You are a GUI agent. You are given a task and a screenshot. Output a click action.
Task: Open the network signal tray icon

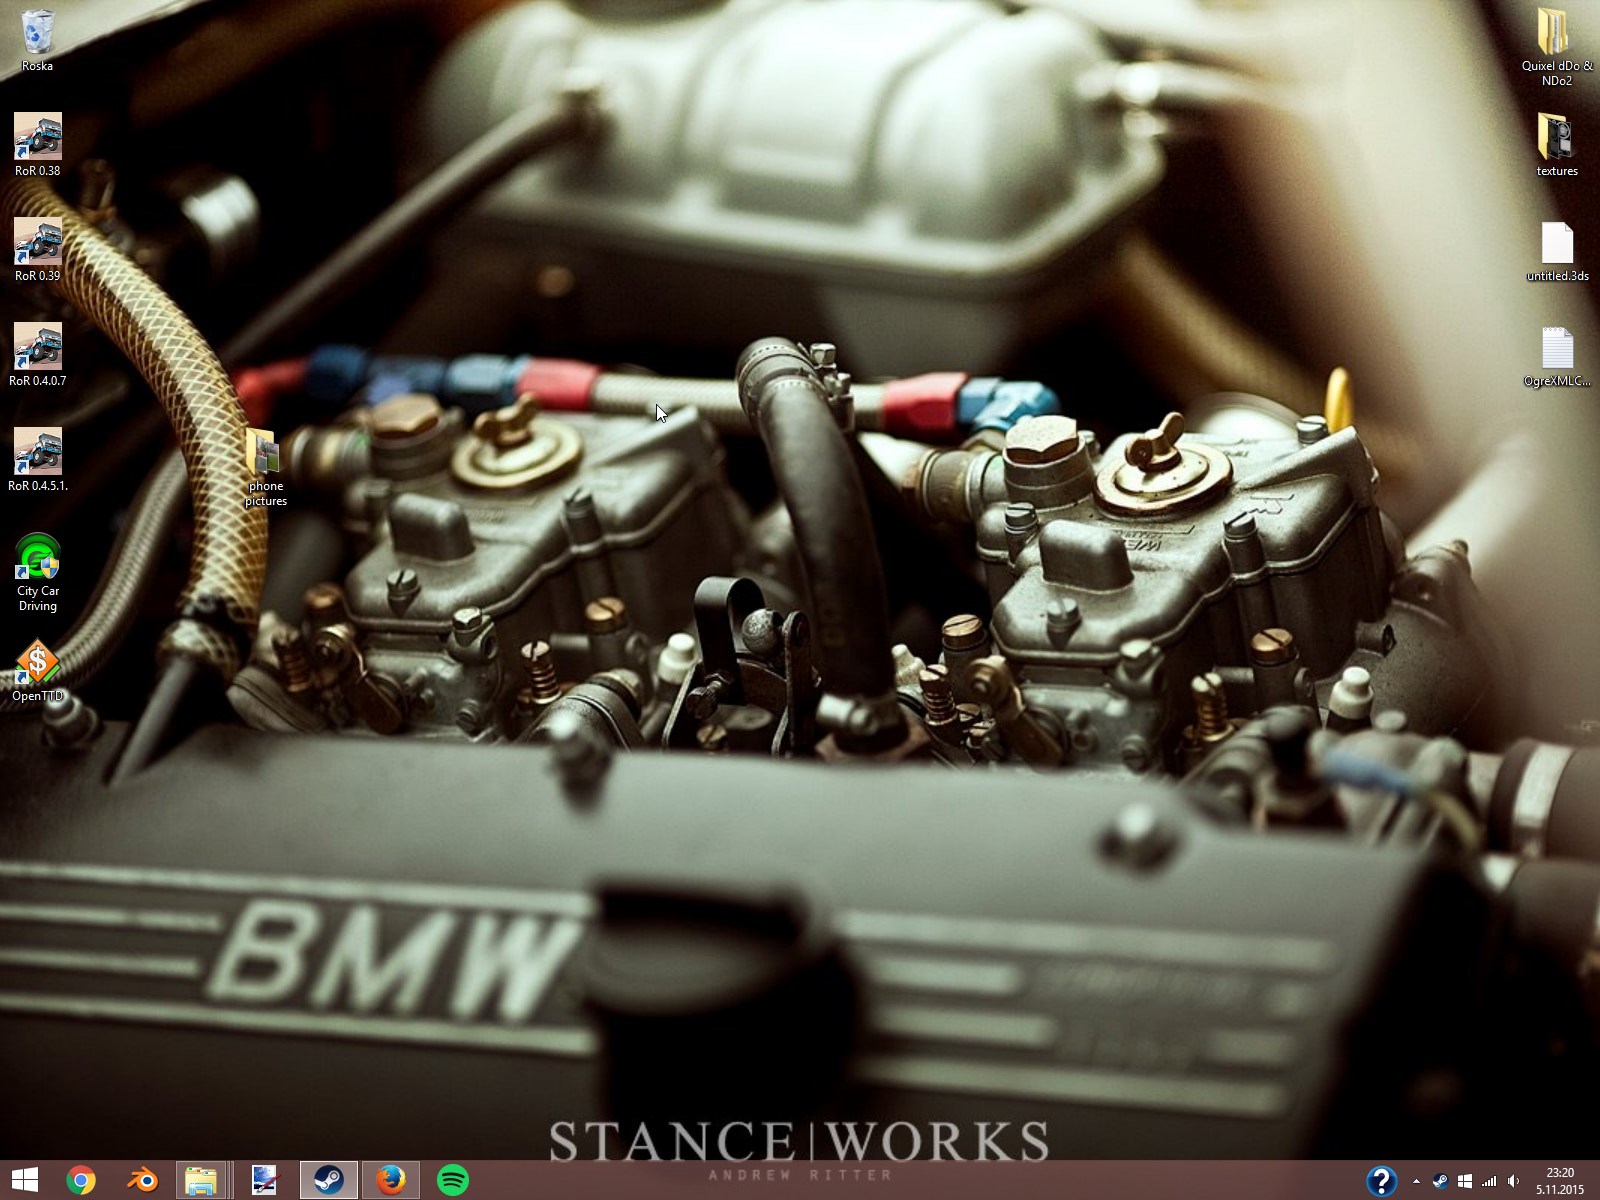(x=1489, y=1181)
